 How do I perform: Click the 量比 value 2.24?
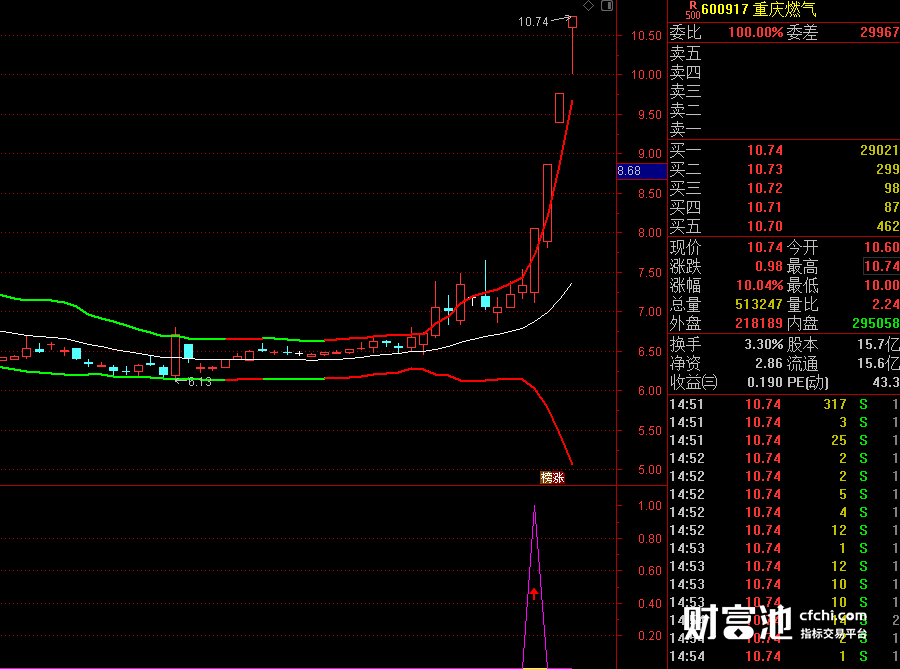pyautogui.click(x=886, y=304)
